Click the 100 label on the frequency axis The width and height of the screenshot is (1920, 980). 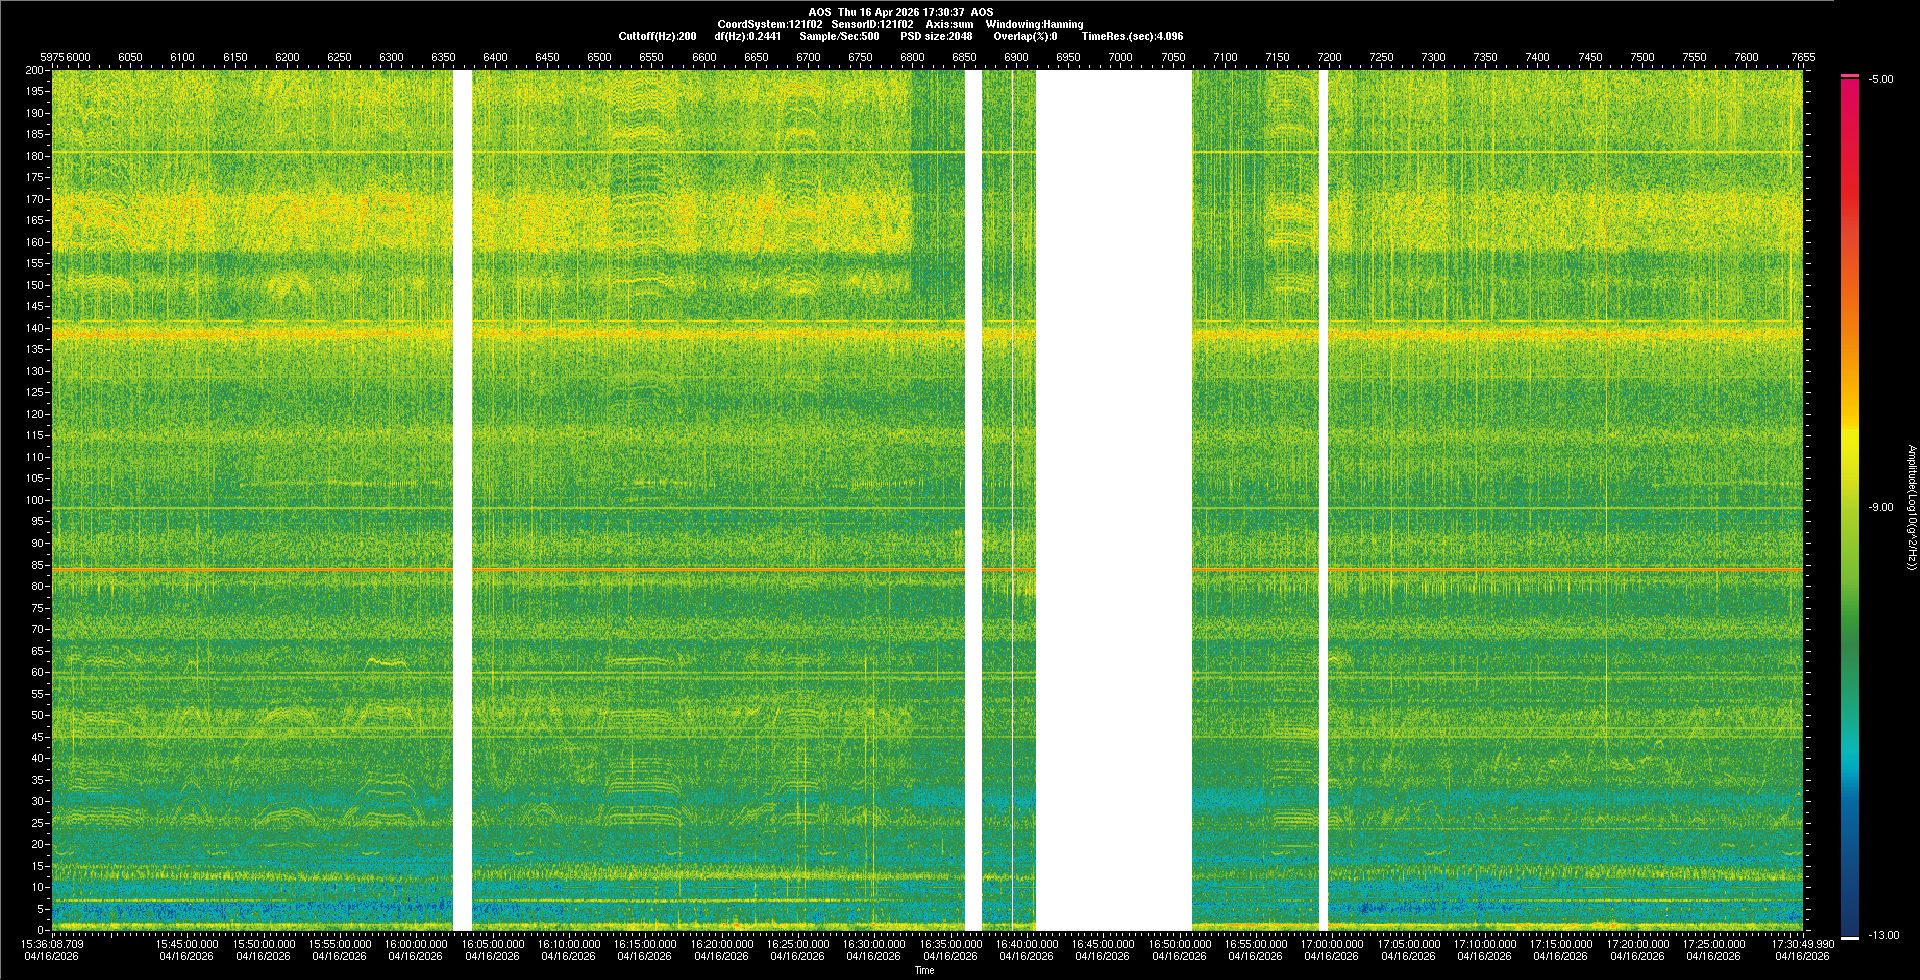click(x=36, y=500)
